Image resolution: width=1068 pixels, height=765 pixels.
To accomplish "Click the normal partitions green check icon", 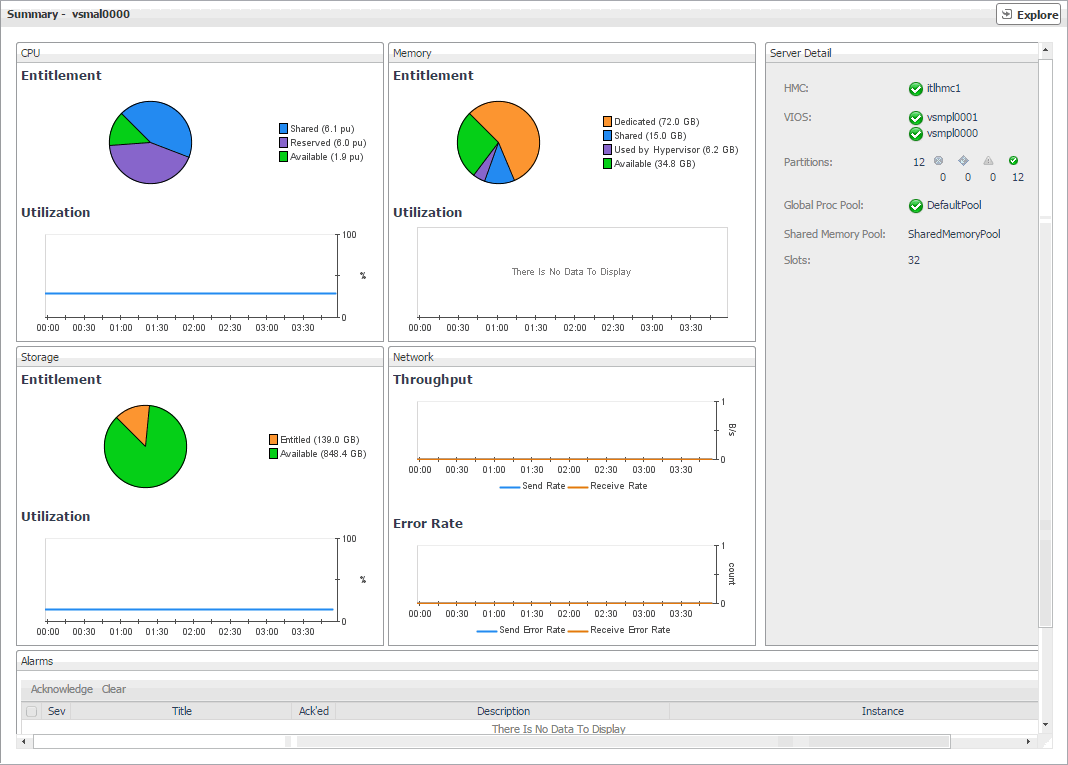I will coord(1013,161).
